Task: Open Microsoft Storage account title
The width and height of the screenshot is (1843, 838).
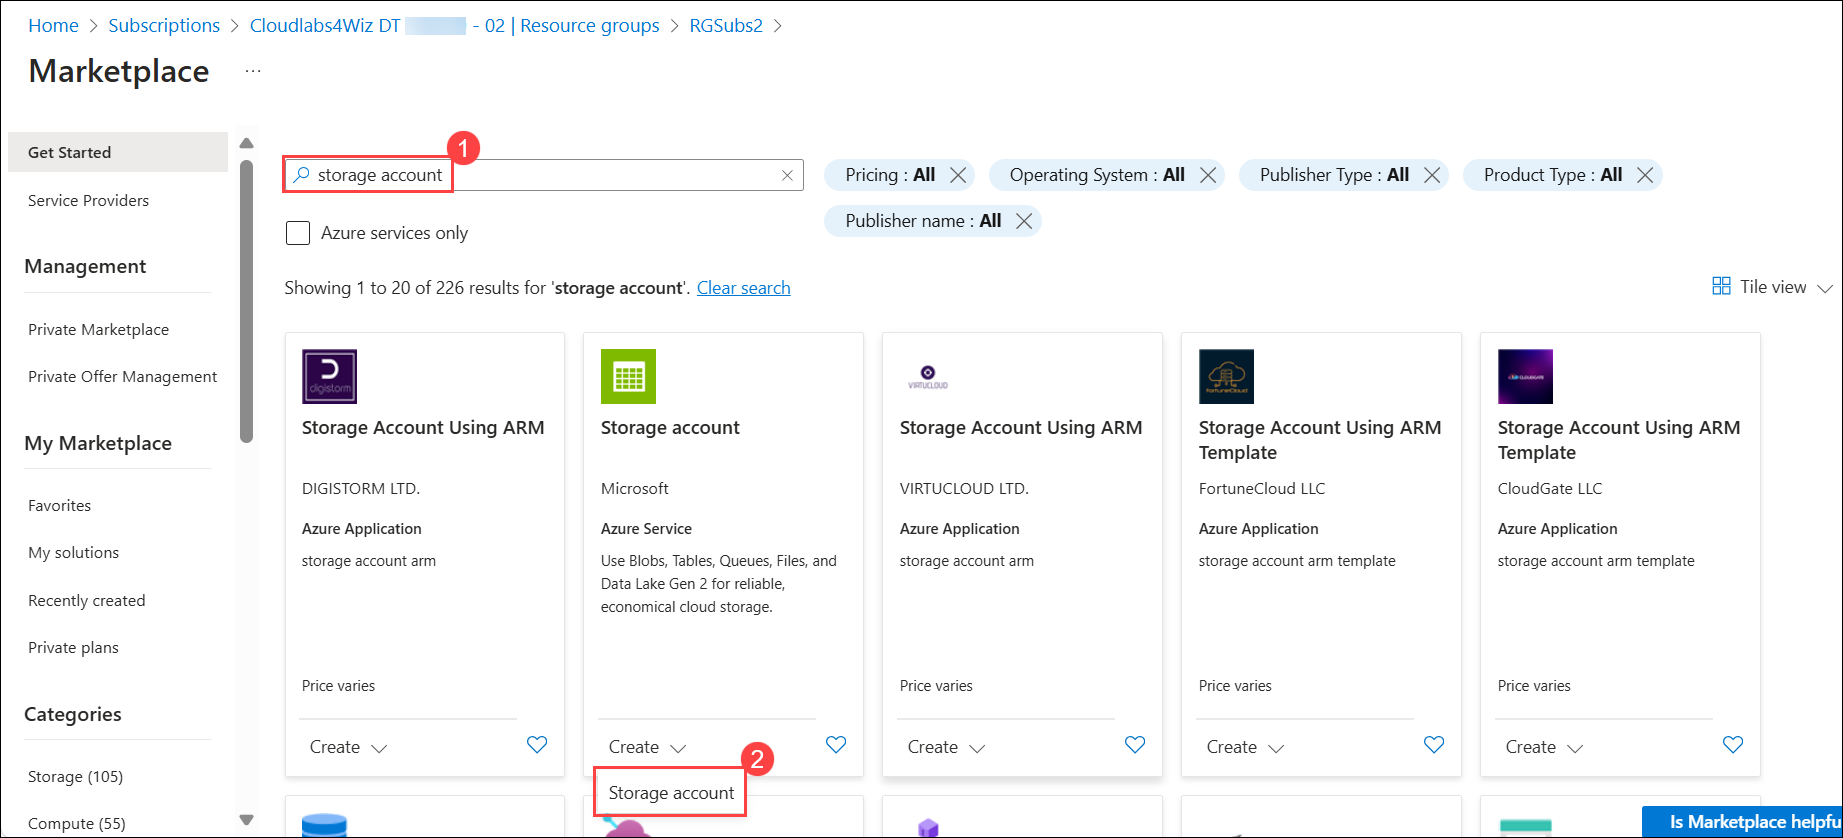Action: point(670,428)
